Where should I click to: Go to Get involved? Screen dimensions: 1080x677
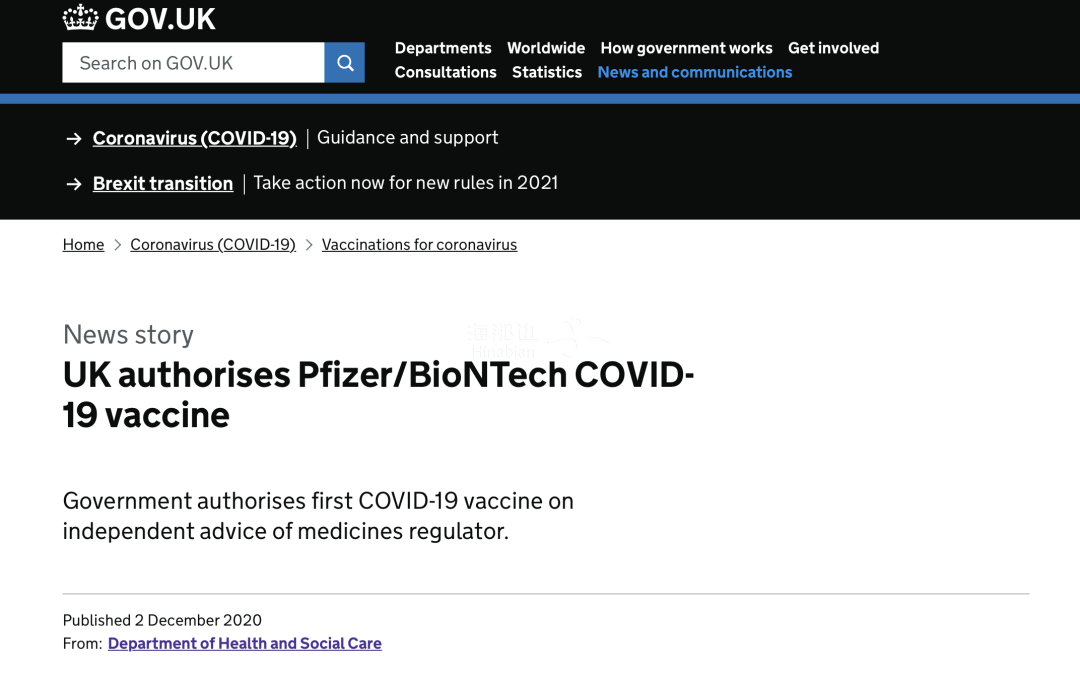(x=833, y=48)
